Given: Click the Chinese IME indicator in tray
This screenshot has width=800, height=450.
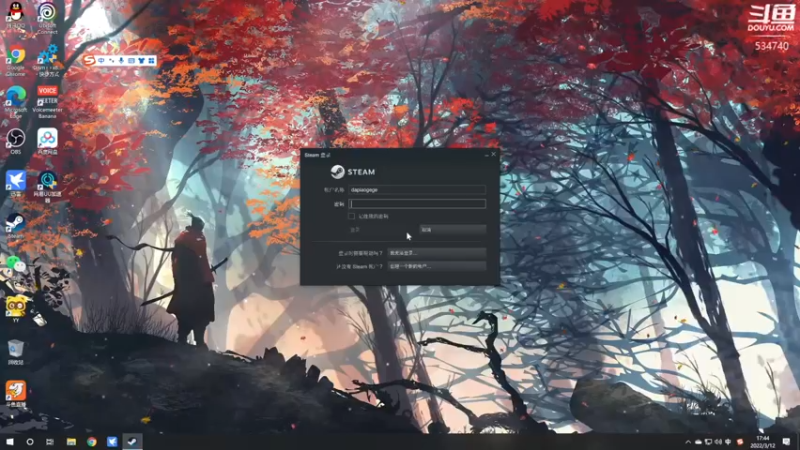Looking at the screenshot, I should (x=729, y=442).
